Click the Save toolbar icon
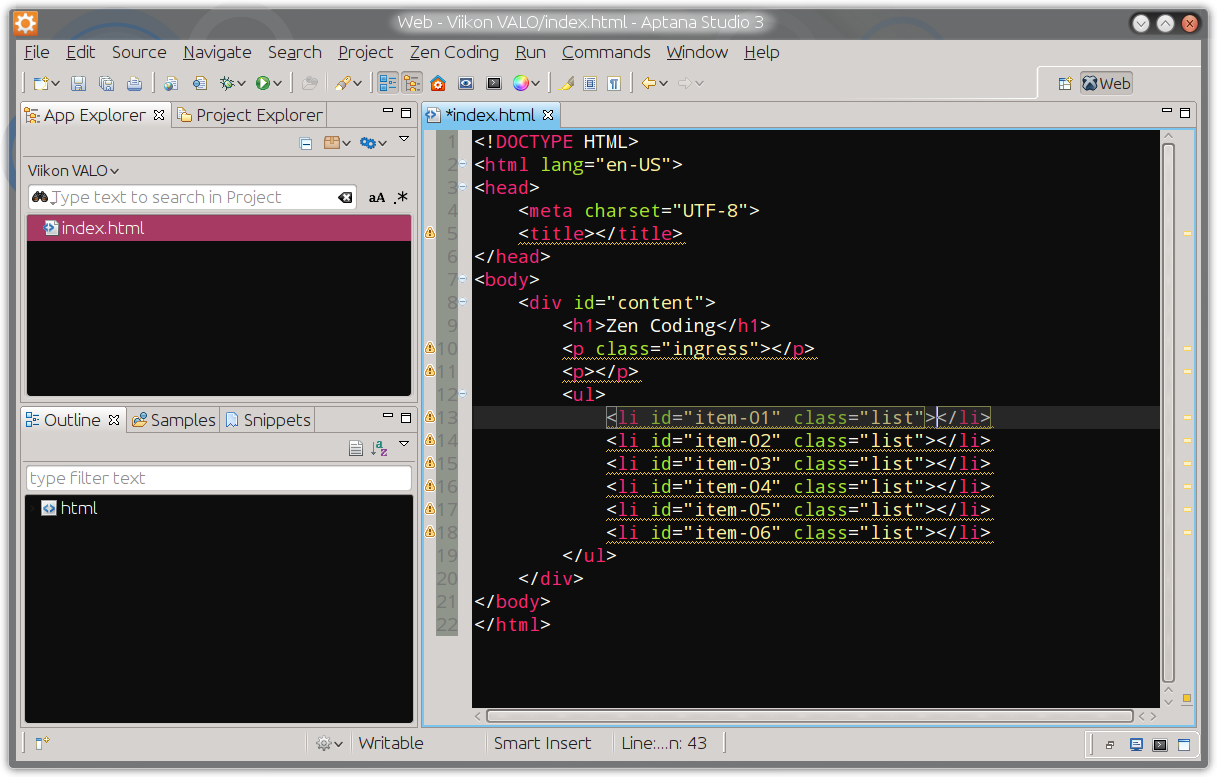Viewport: 1217px width, 777px height. coord(79,84)
